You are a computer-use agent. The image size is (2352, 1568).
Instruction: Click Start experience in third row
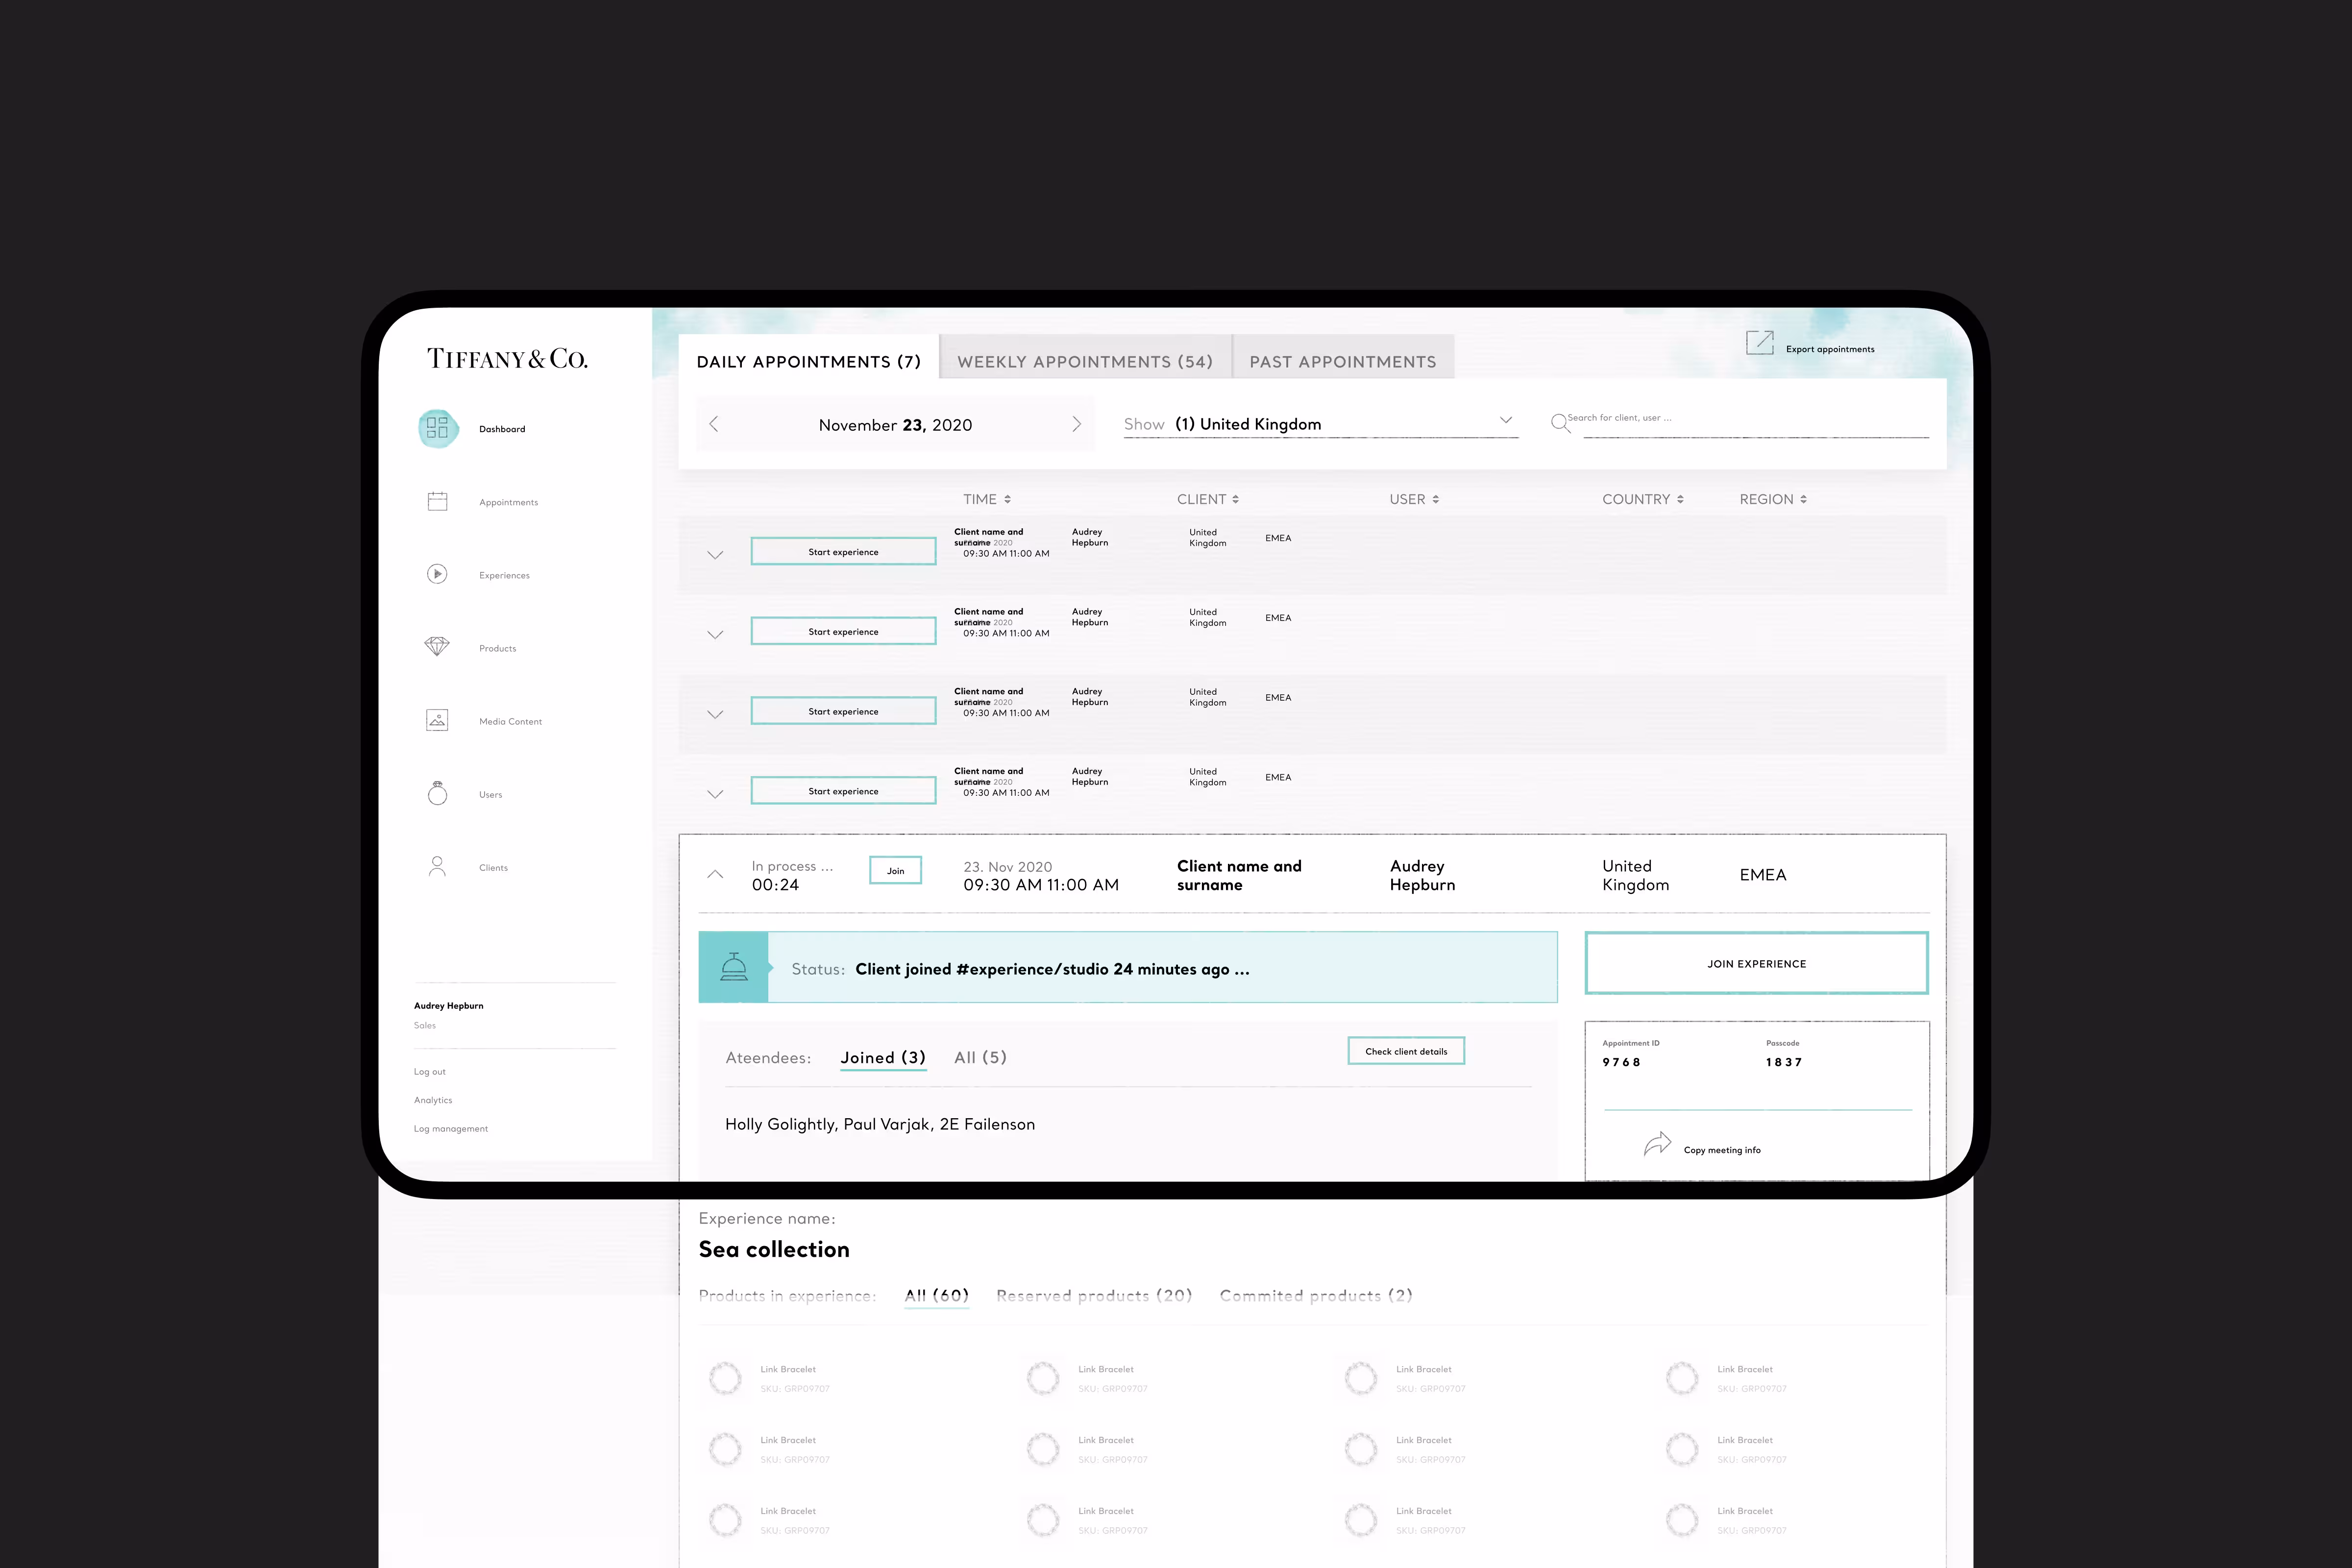tap(843, 711)
